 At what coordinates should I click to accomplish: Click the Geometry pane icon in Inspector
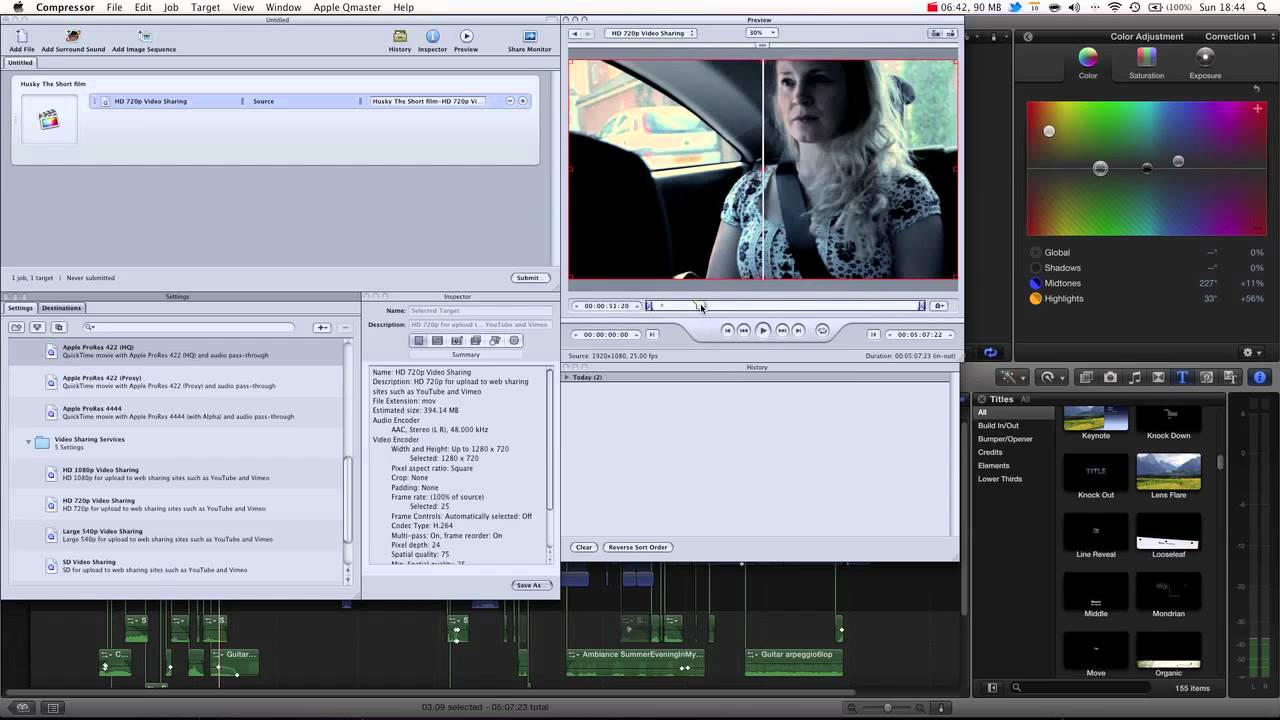[x=495, y=341]
